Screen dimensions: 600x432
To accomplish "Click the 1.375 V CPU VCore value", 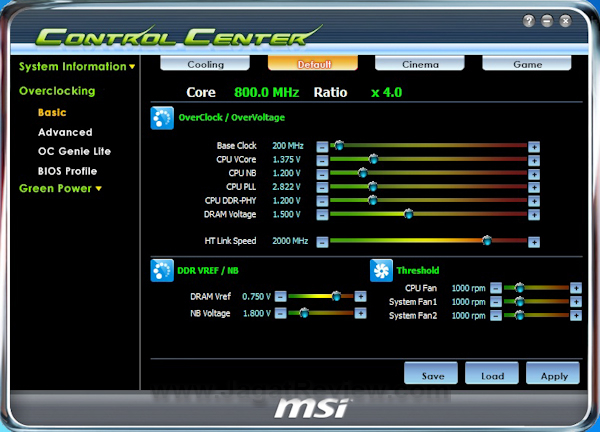I will pos(286,160).
